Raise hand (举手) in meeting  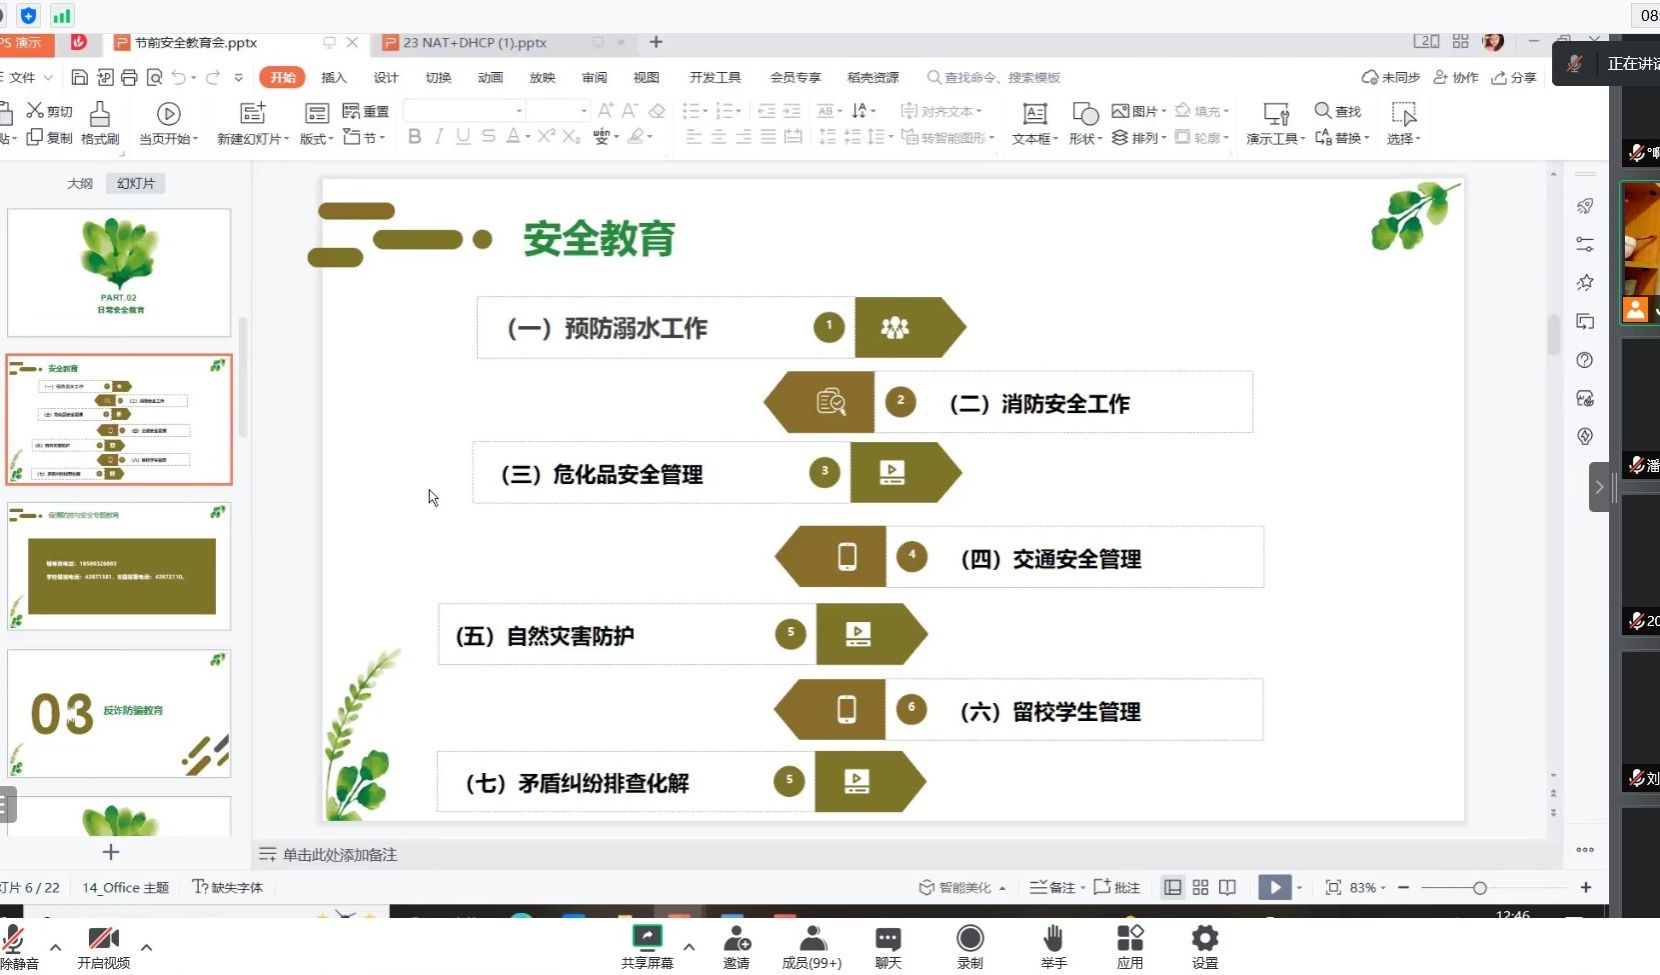pos(1053,940)
